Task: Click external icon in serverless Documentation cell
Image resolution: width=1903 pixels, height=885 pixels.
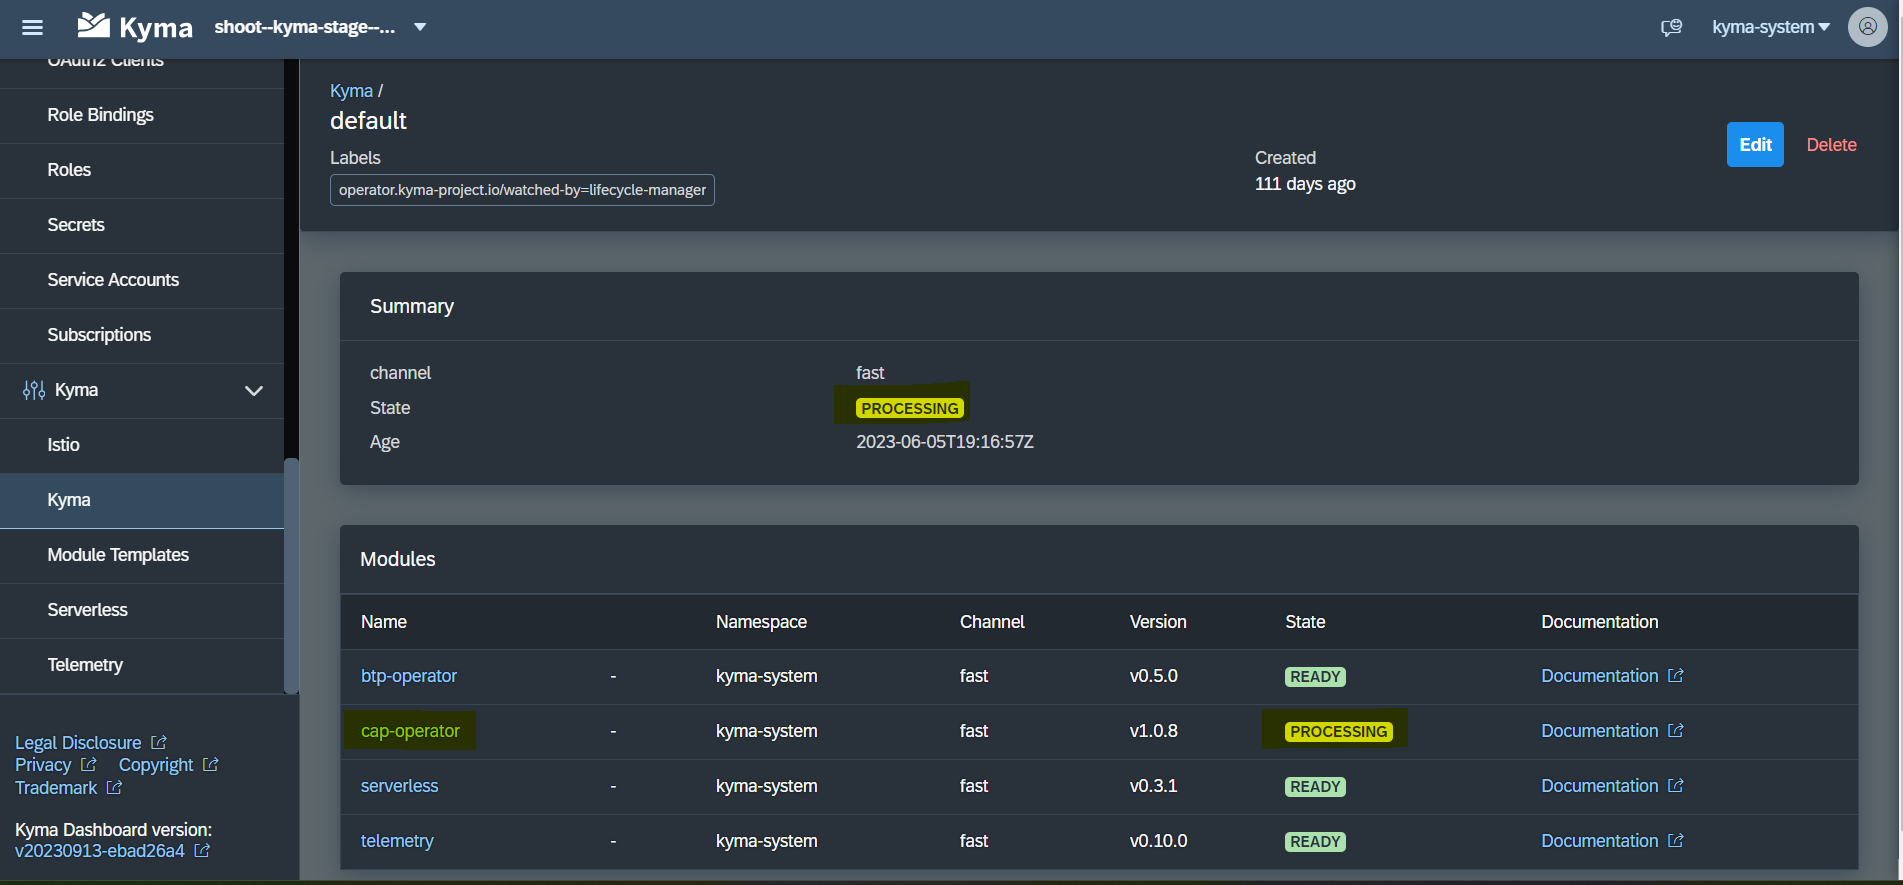Action: (1676, 785)
